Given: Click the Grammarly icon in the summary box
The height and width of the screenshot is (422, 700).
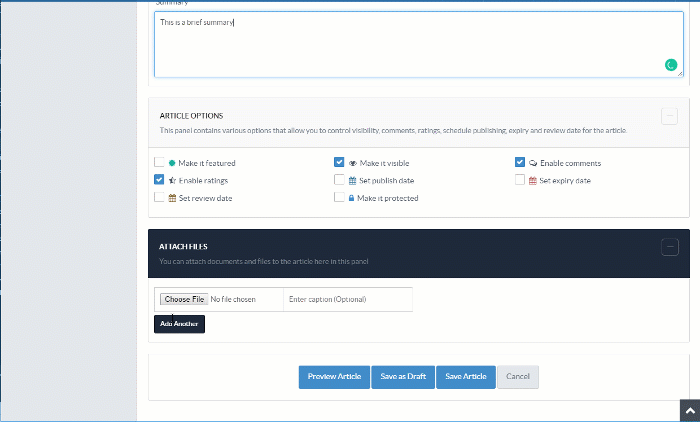Looking at the screenshot, I should [x=671, y=65].
